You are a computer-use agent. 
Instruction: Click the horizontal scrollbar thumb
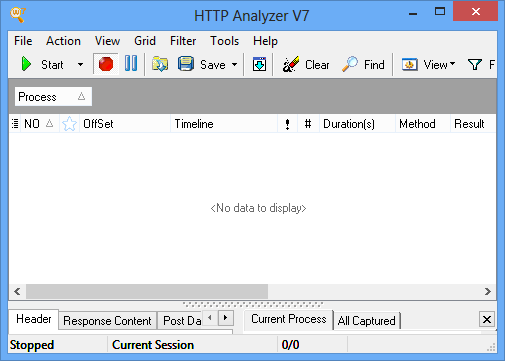tap(147, 292)
